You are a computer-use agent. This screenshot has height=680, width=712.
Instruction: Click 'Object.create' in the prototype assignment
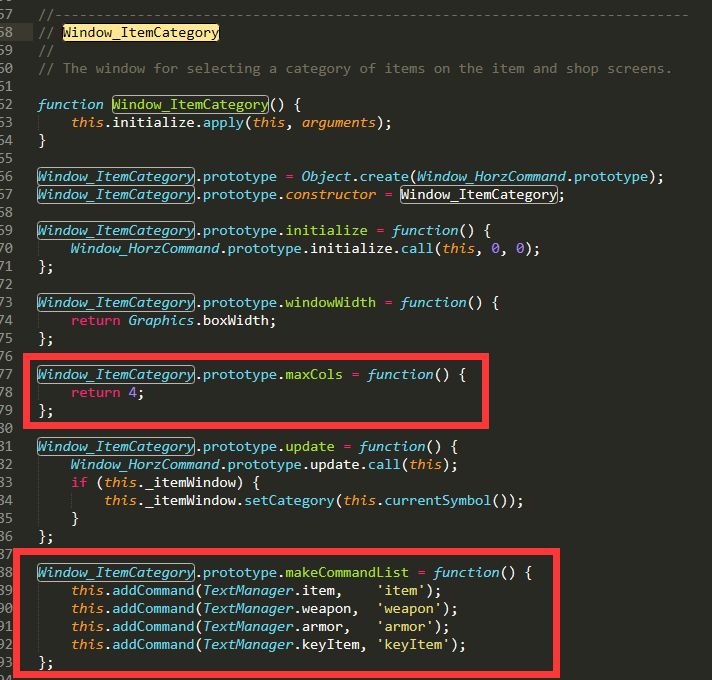pos(355,177)
